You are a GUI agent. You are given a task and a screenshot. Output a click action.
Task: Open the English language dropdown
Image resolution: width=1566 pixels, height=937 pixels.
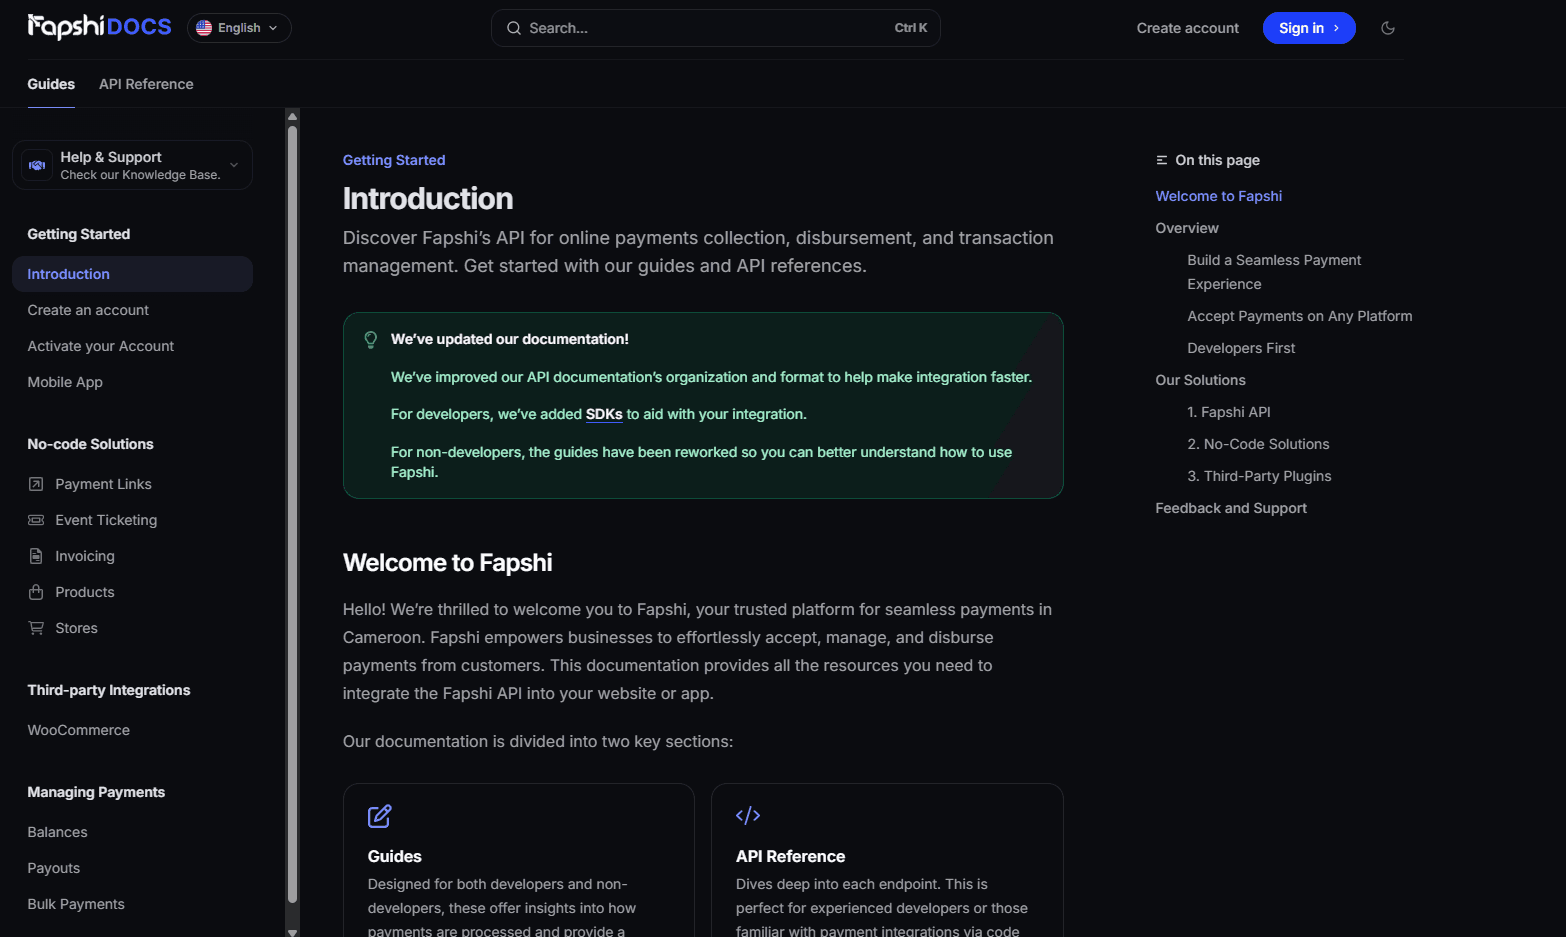coord(239,28)
